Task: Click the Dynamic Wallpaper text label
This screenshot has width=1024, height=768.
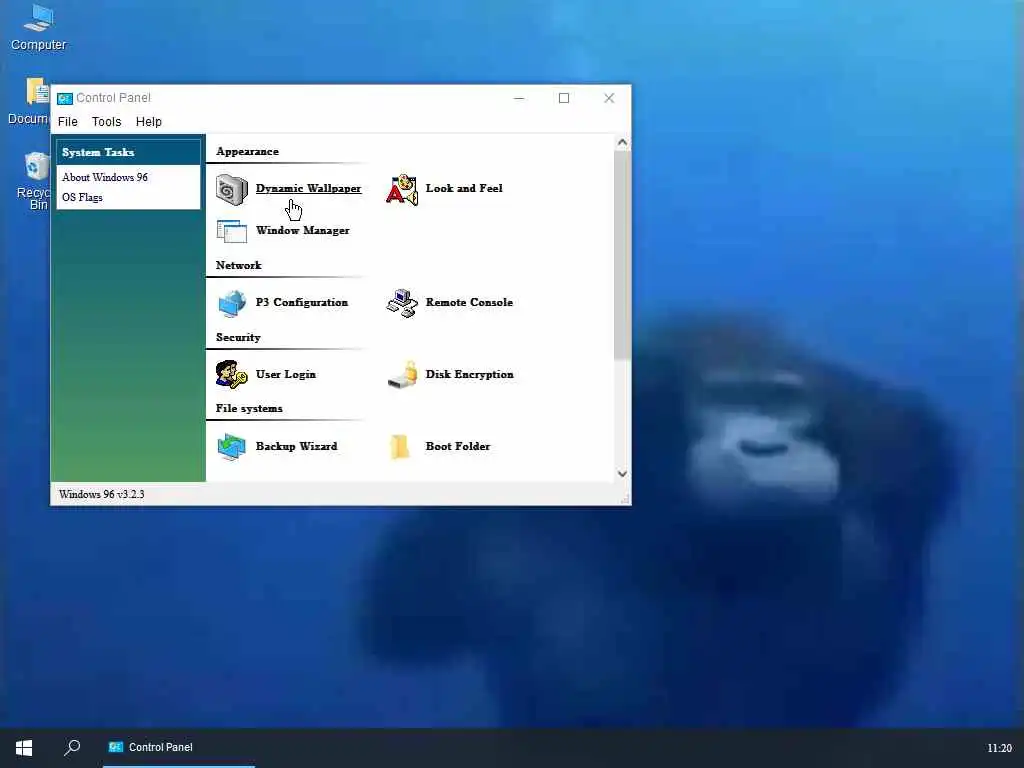Action: click(x=308, y=189)
